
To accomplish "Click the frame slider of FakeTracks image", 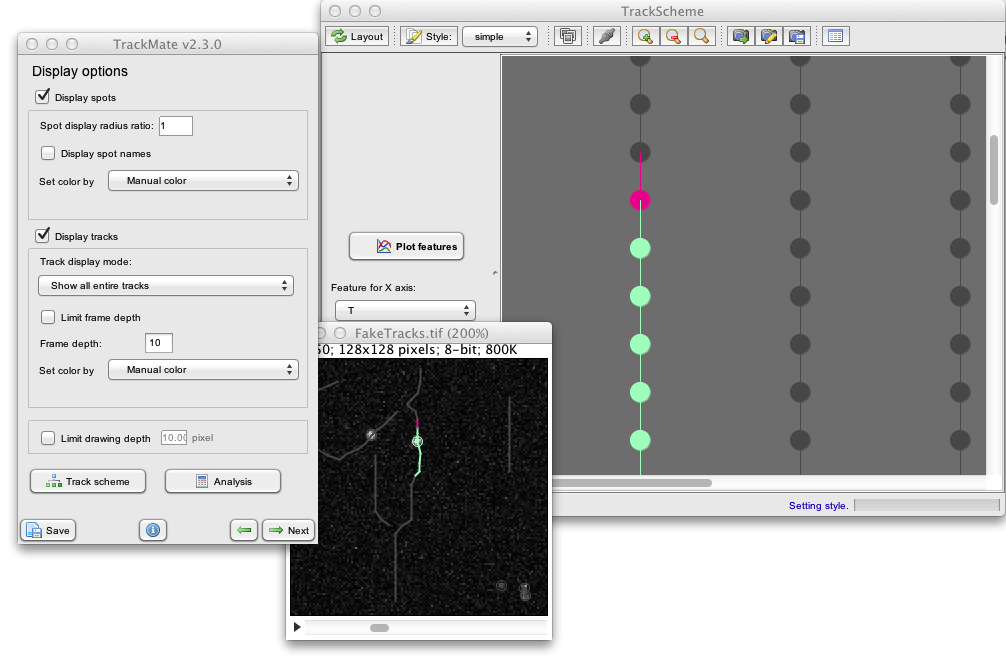I will 426,628.
